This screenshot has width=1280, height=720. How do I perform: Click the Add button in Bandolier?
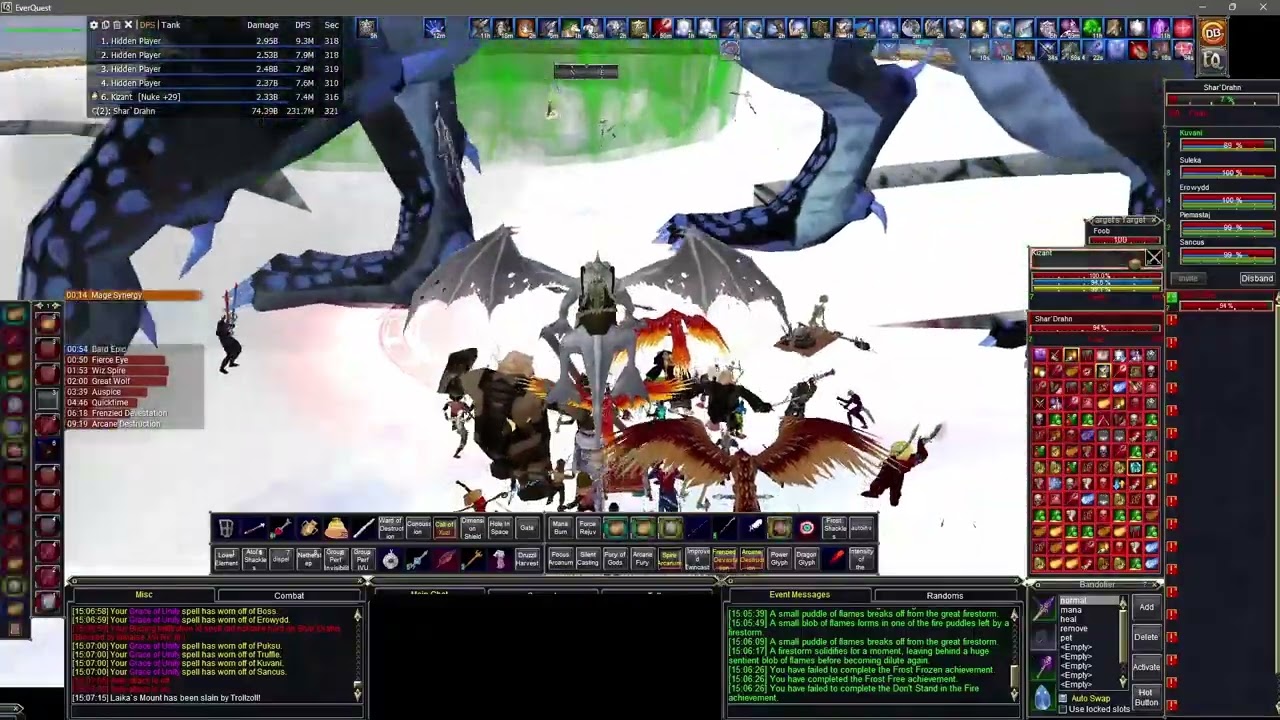(x=1147, y=607)
